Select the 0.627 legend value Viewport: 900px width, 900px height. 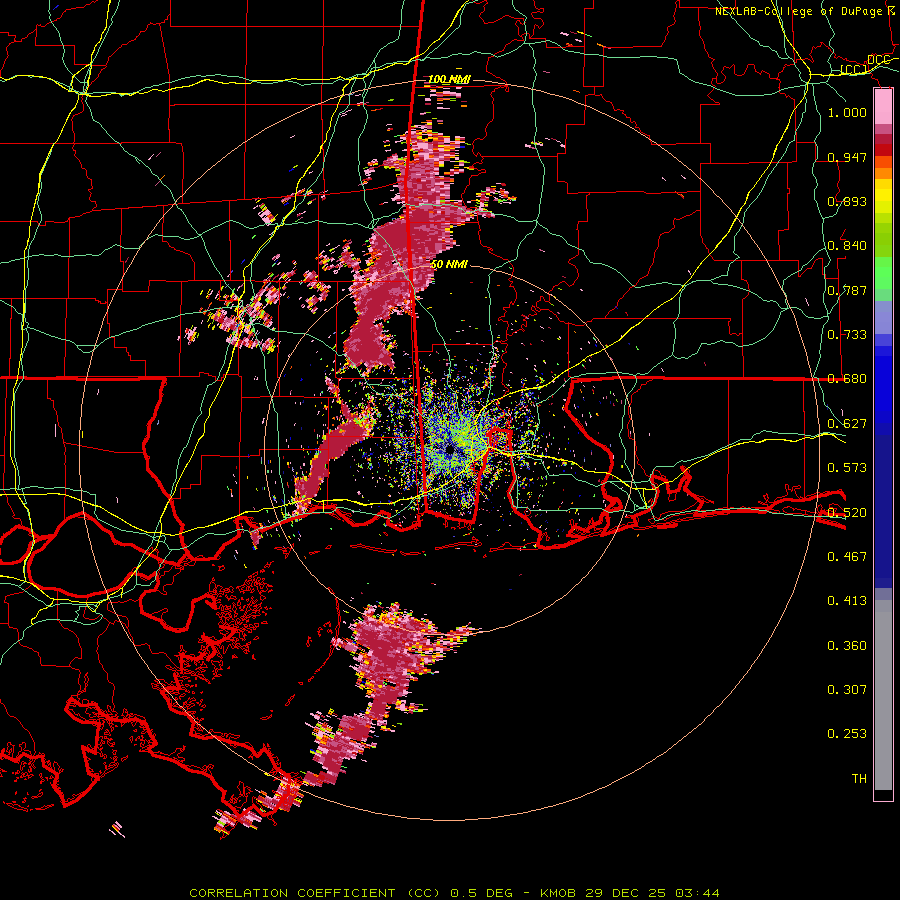click(847, 424)
